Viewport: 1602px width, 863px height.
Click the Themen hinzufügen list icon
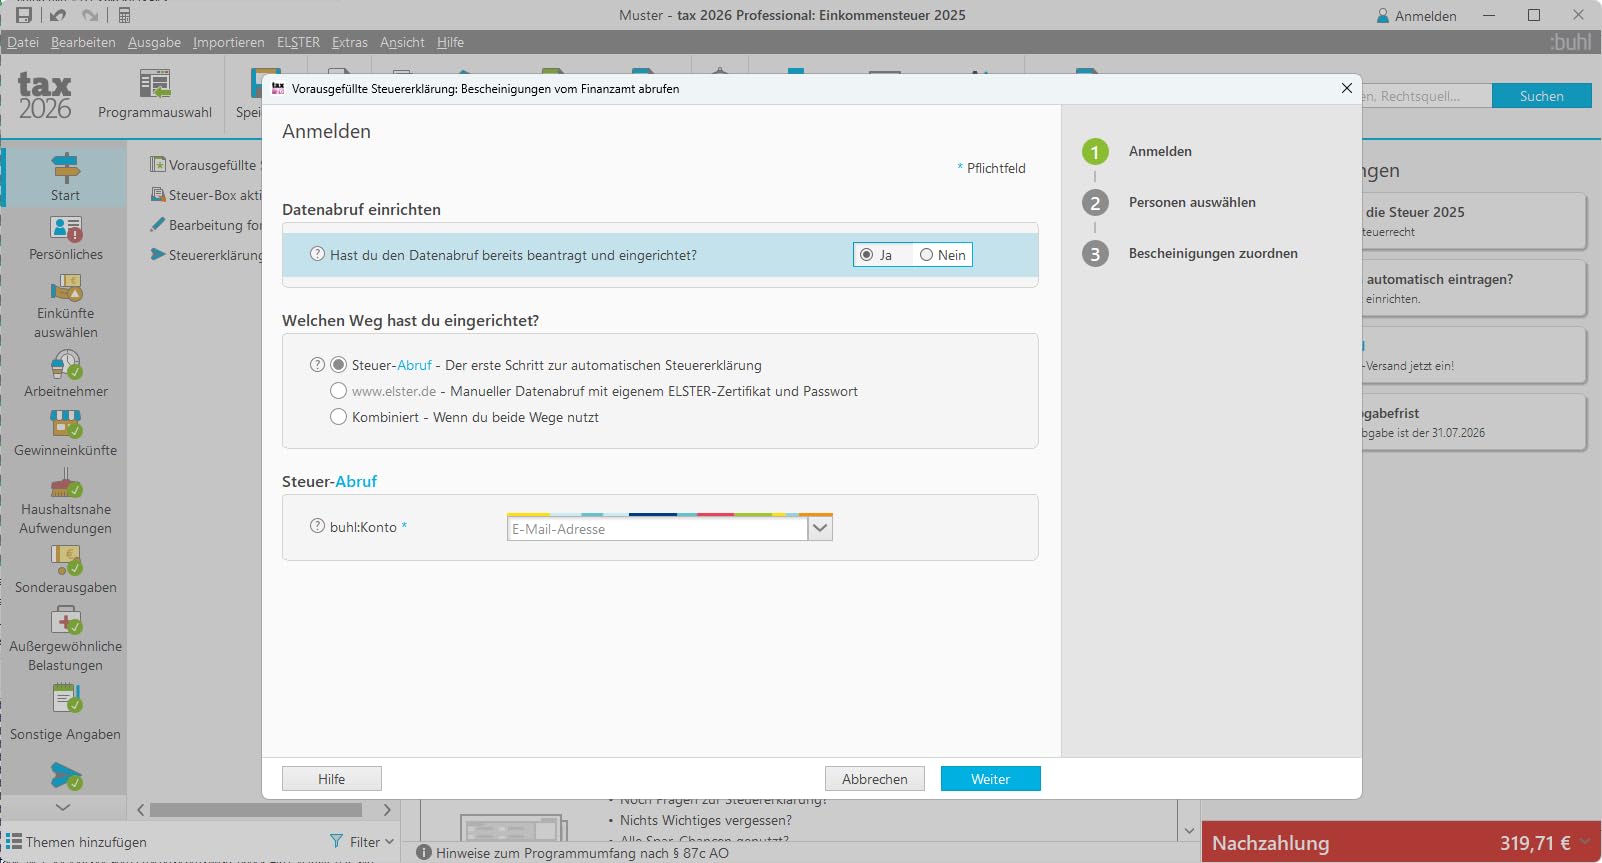14,841
